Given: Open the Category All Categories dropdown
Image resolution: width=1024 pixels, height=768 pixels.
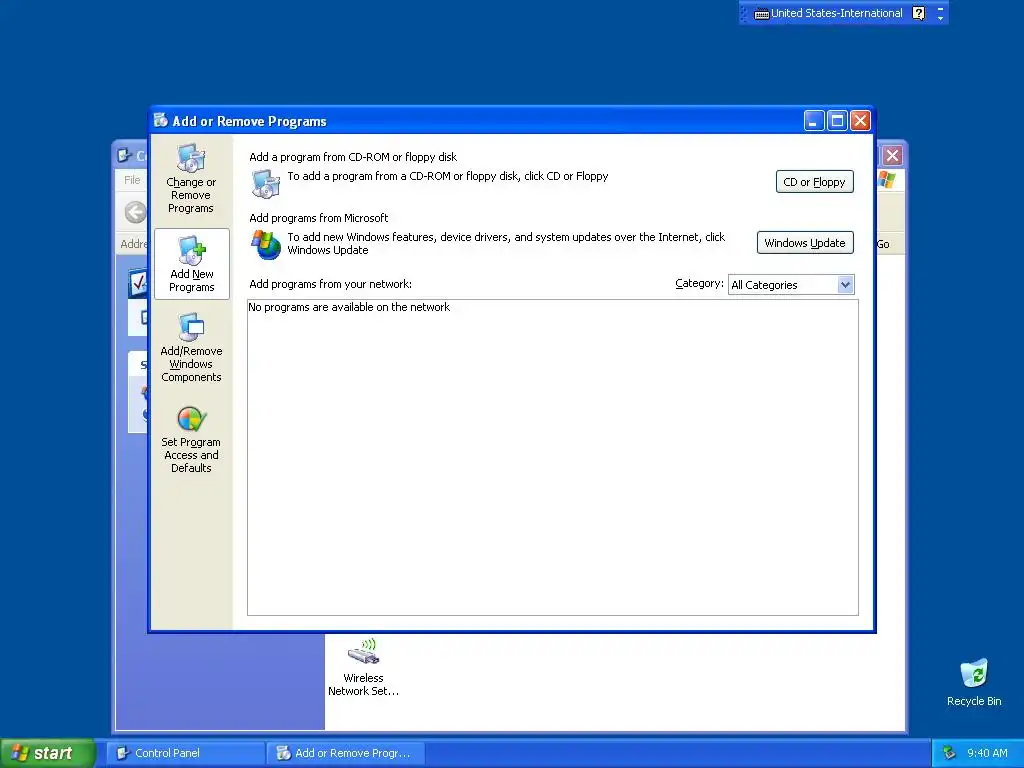Looking at the screenshot, I should pyautogui.click(x=791, y=285).
